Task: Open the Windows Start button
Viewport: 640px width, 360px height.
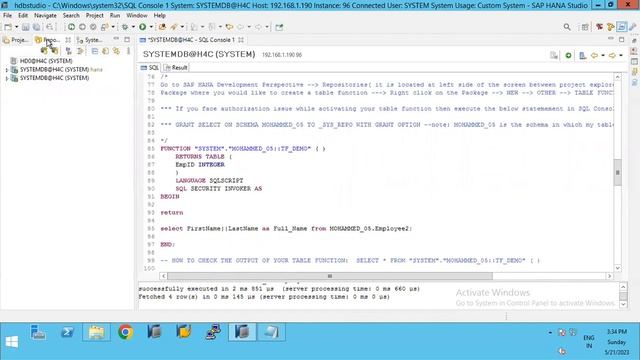Action: point(12,342)
